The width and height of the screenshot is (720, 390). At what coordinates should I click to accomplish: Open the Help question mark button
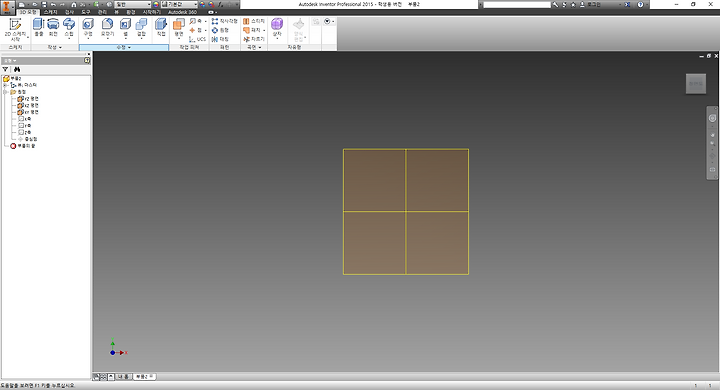[640, 5]
